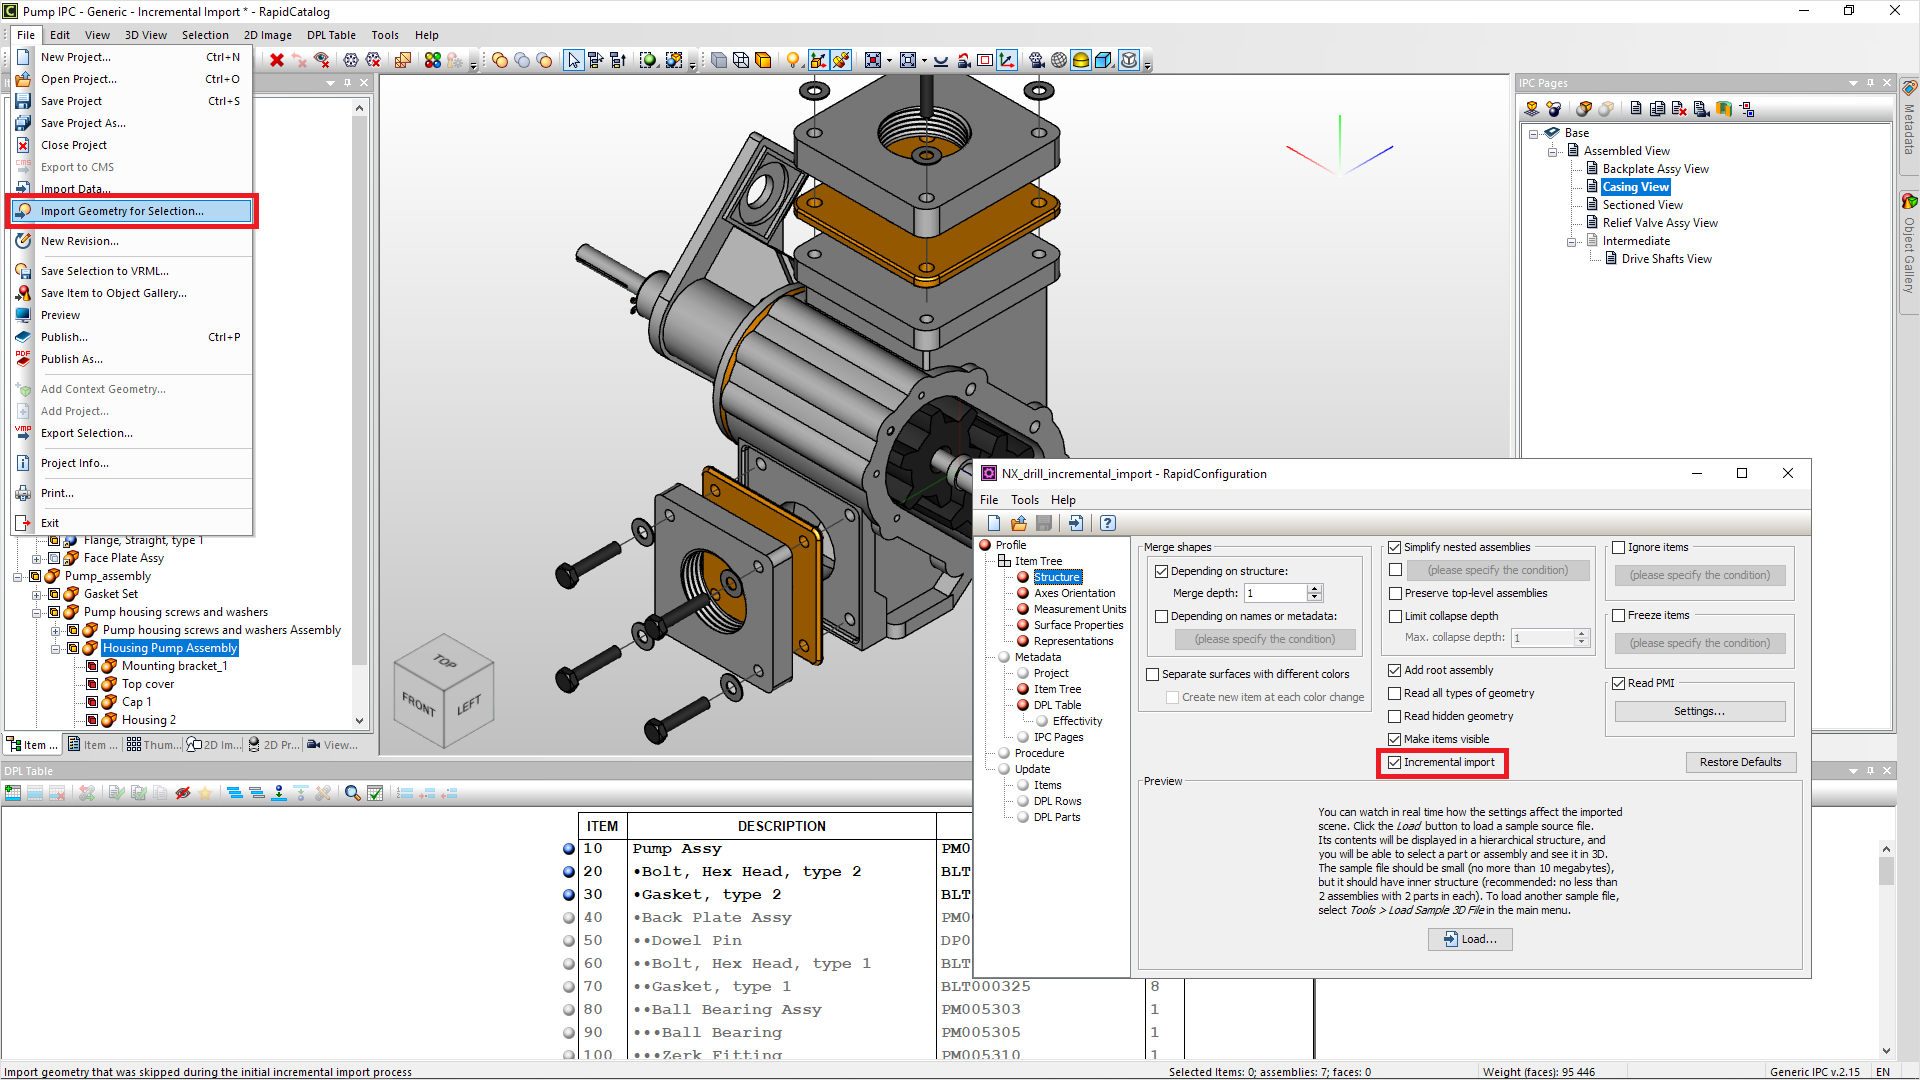Click the Preview tool icon in File menu
The image size is (1920, 1080).
point(22,314)
